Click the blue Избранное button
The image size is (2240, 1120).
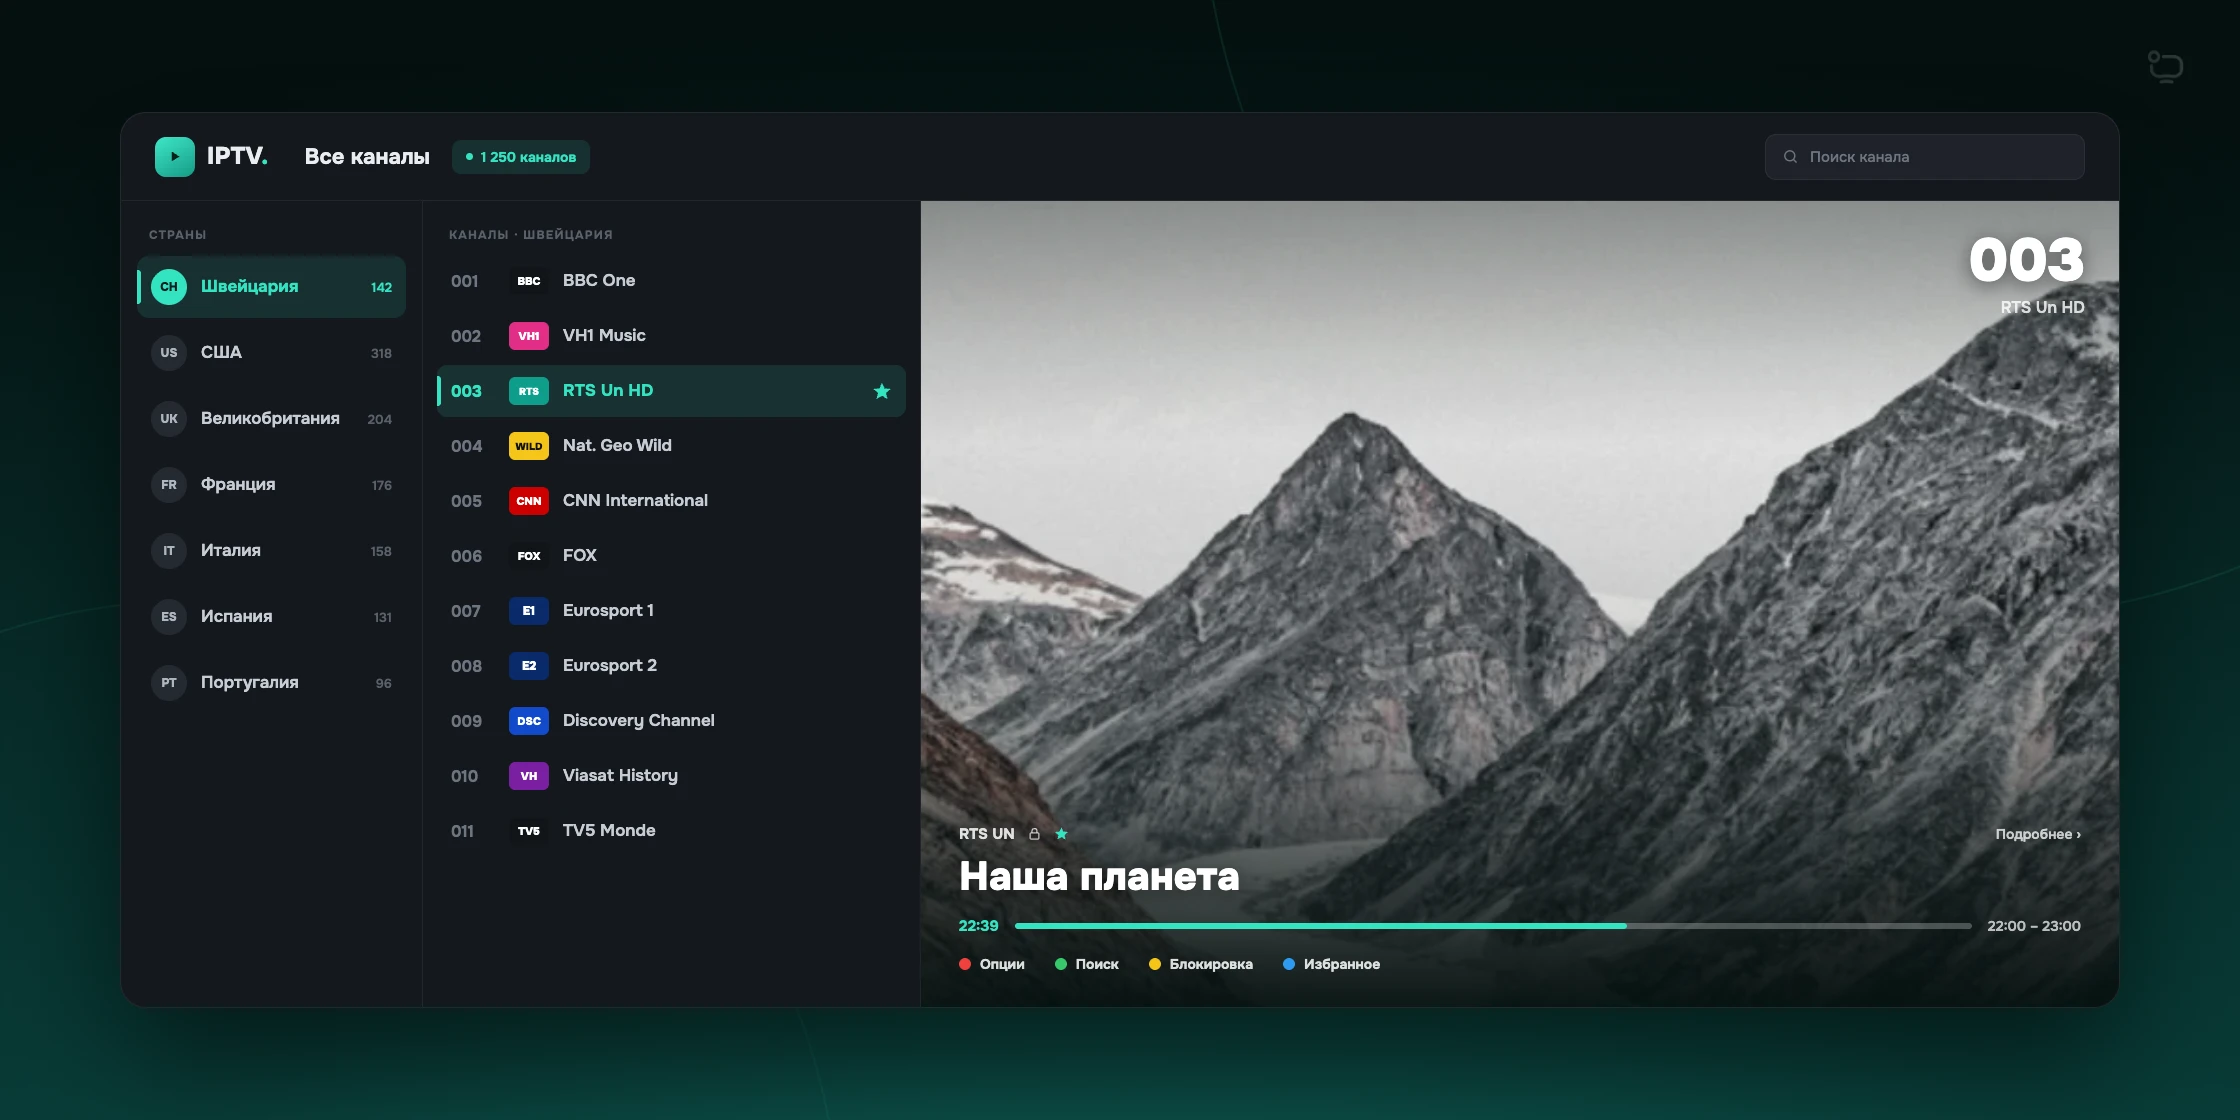[1332, 964]
